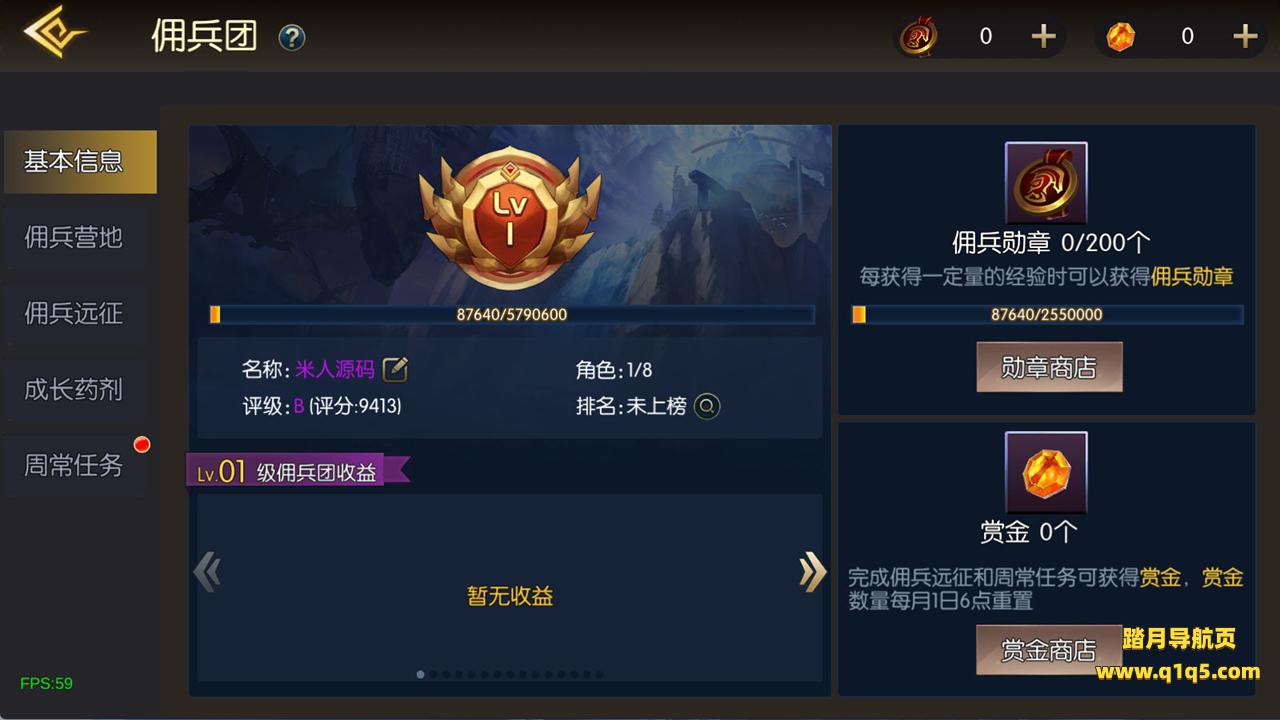This screenshot has width=1280, height=720.
Task: Edit mercenary group name 米人源码
Action: pyautogui.click(x=395, y=369)
